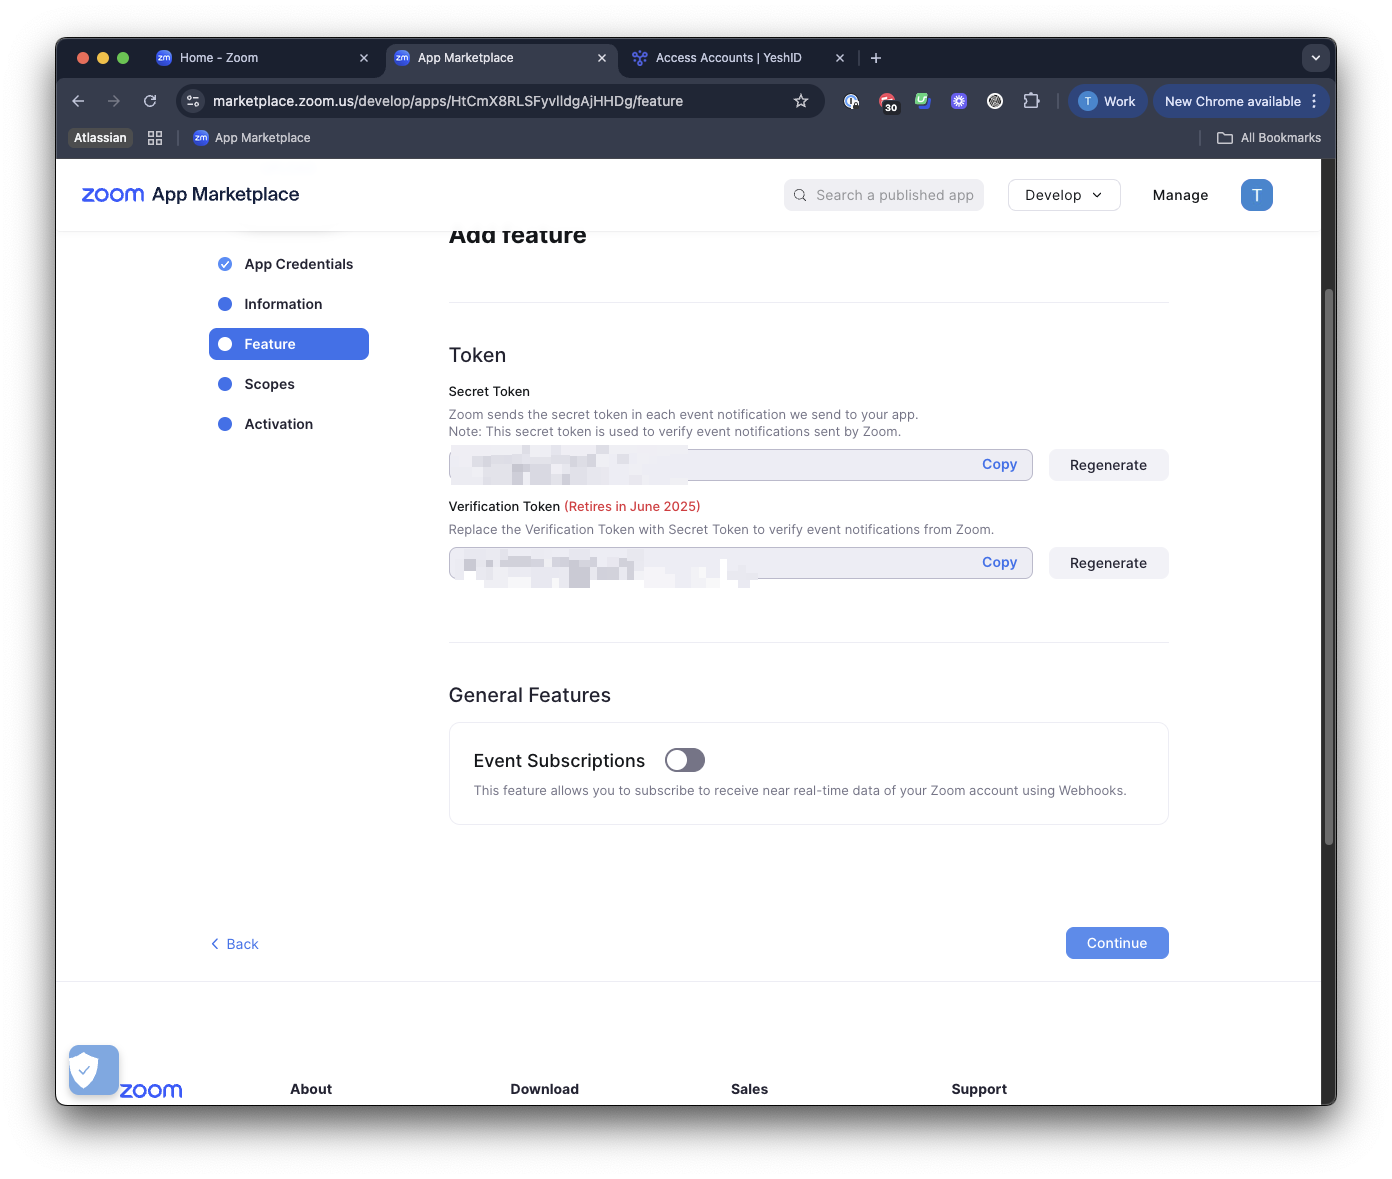Screen dimensions: 1392x1179
Task: Click the Work profile button
Action: point(1107,101)
